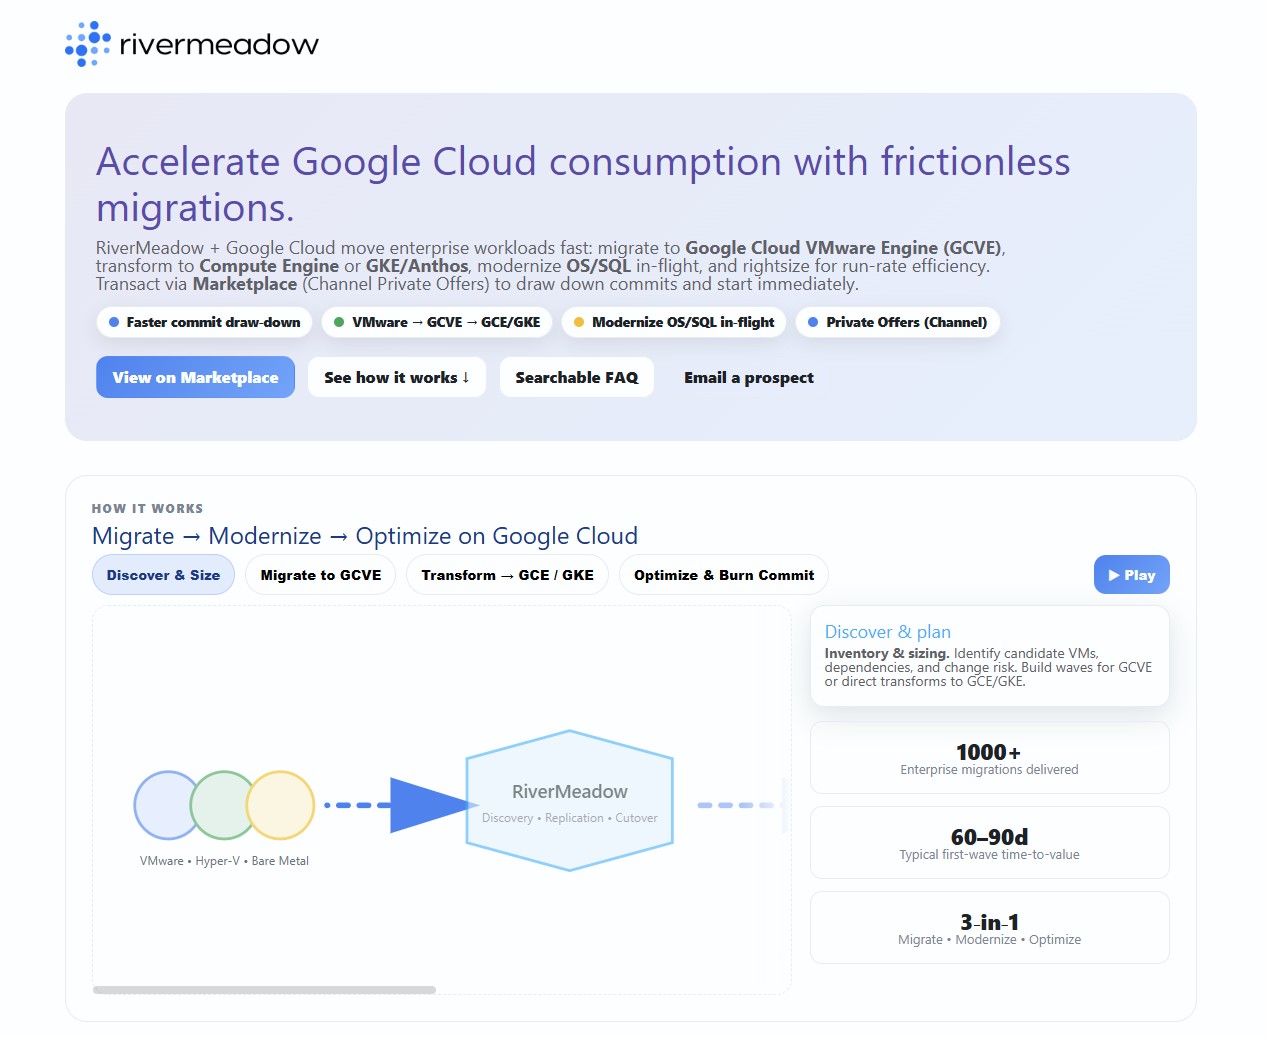This screenshot has width=1269, height=1037.
Task: Click the green Hyper-V source circle
Action: (224, 805)
